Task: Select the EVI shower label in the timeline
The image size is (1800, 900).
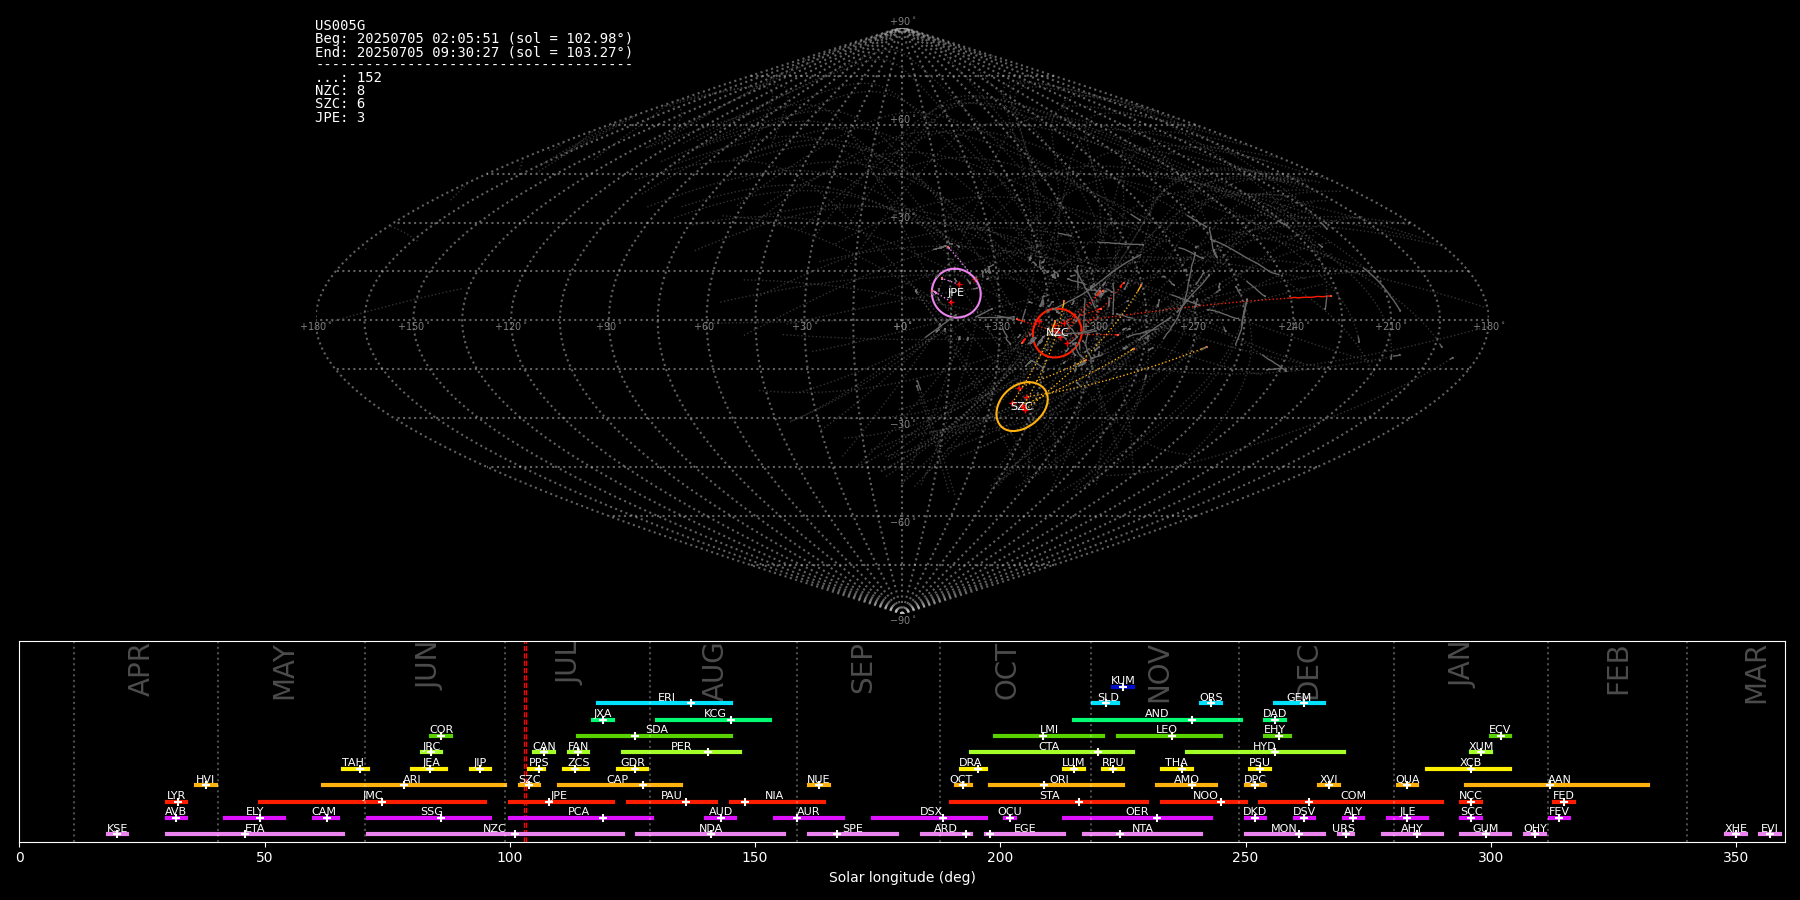Action: coord(1769,829)
